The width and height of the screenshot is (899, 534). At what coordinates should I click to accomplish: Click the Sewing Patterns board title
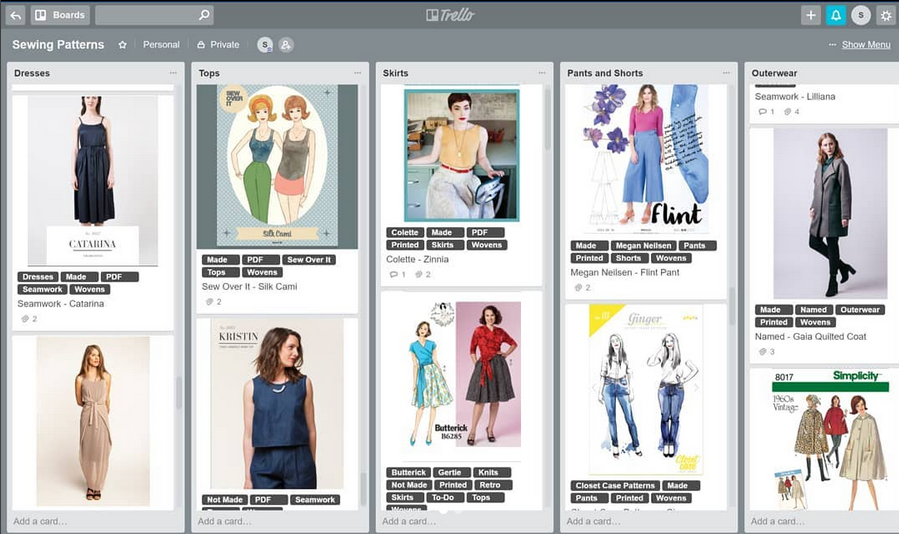58,45
